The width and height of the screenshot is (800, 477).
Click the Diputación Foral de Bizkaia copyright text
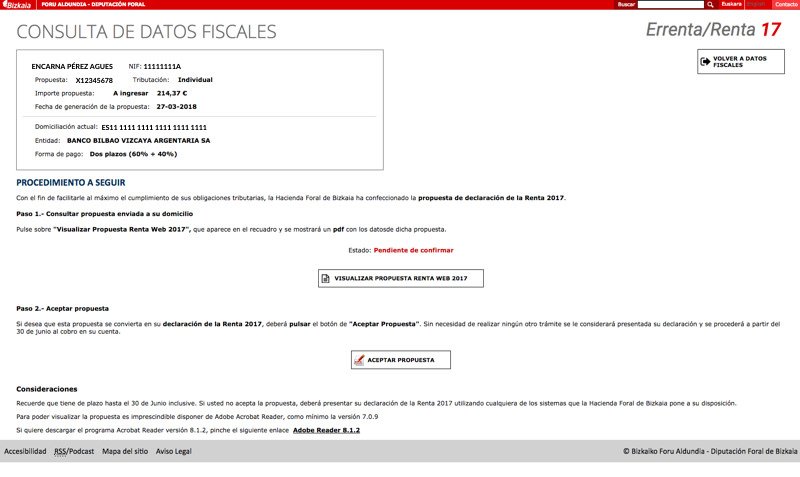(710, 451)
